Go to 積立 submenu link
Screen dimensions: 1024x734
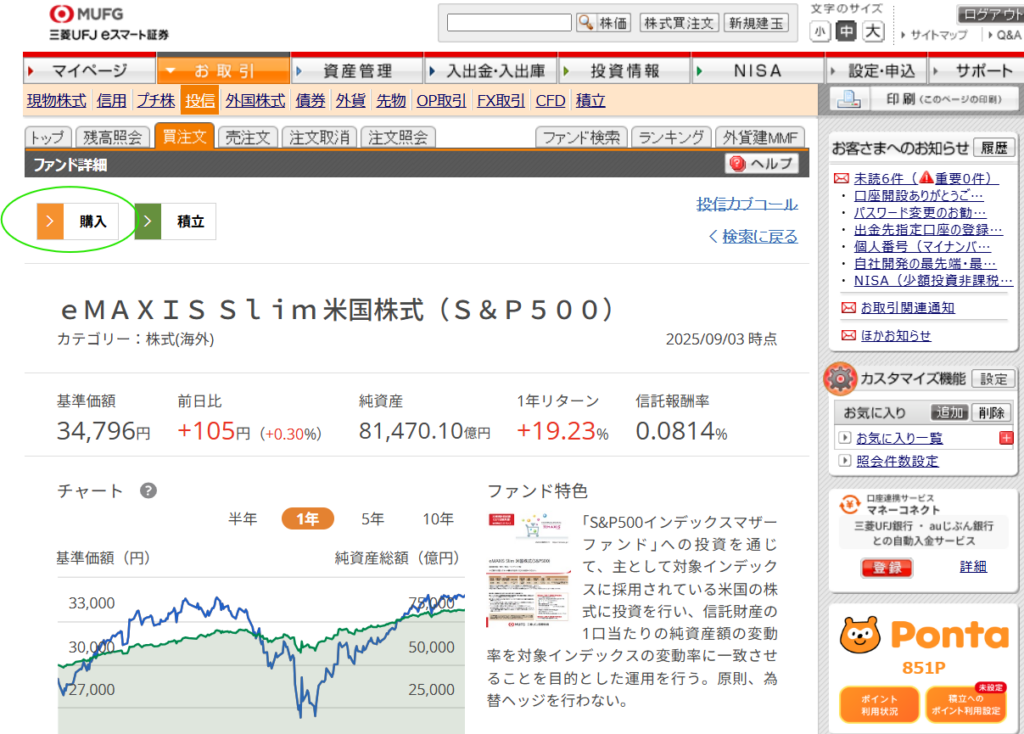tap(590, 101)
